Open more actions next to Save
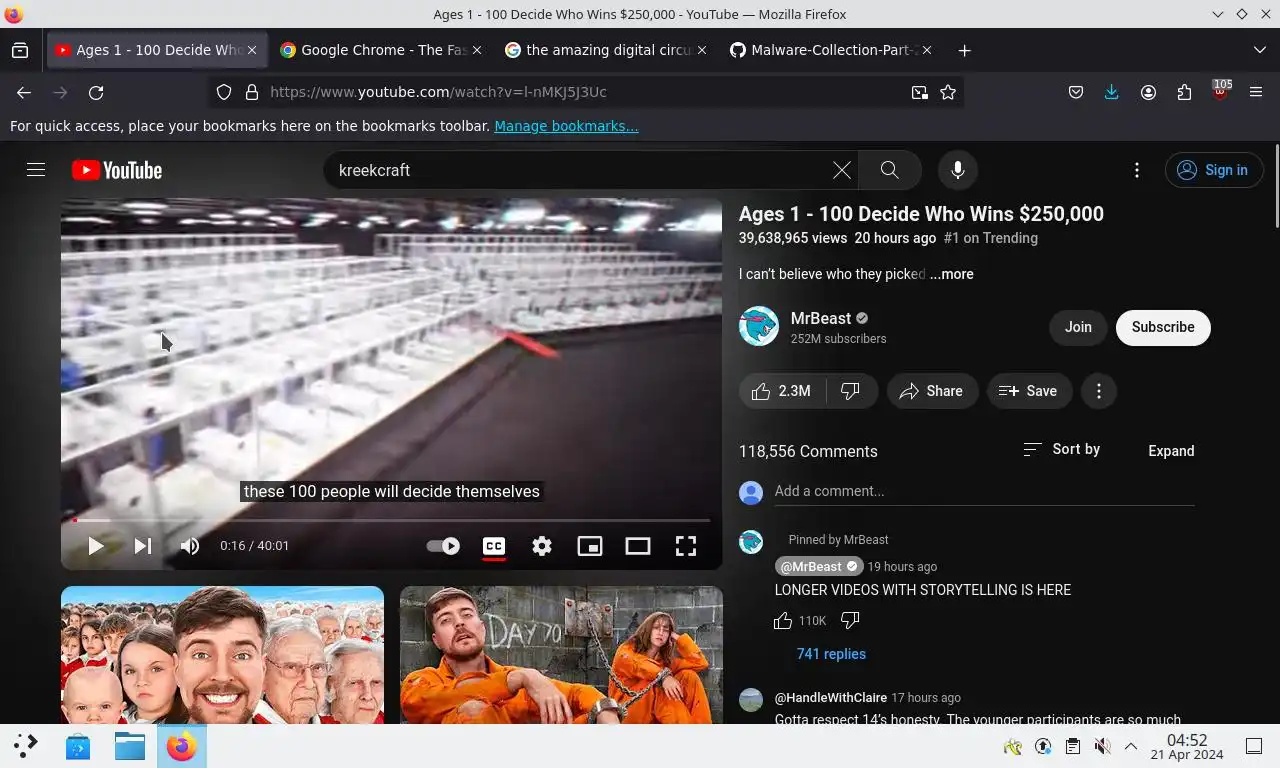This screenshot has height=768, width=1280. 1099,391
